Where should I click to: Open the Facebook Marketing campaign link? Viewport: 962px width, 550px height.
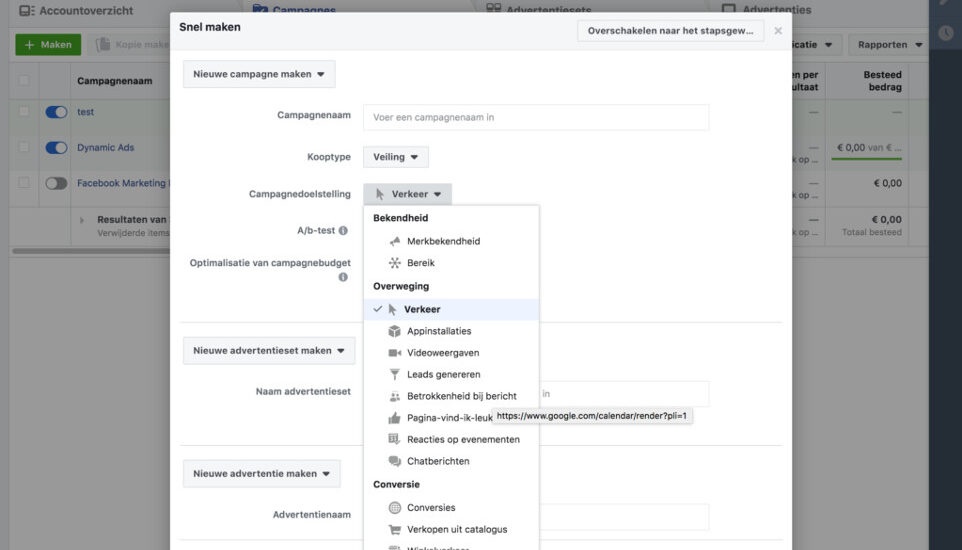pyautogui.click(x=123, y=183)
